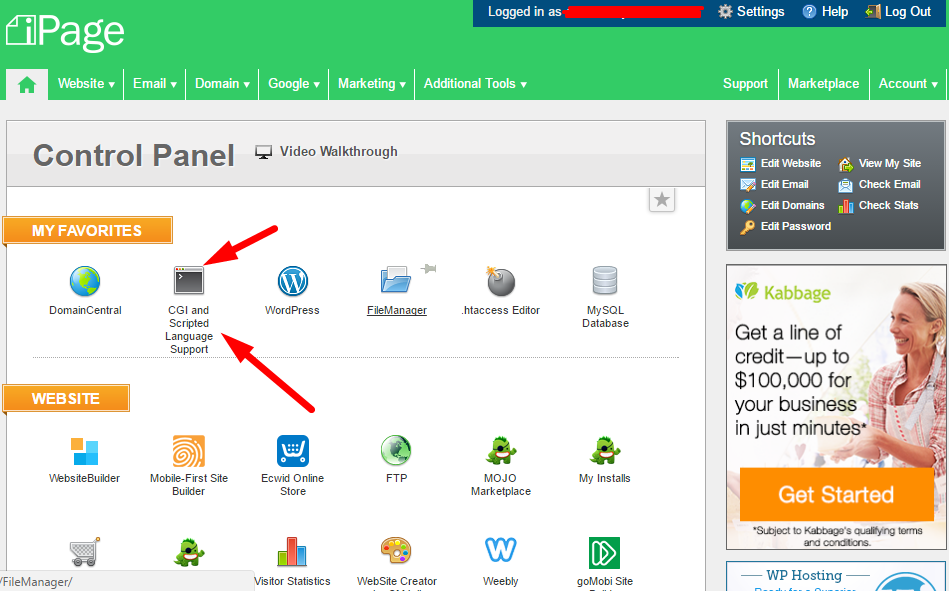Open the WebsiteBuilder icon
The height and width of the screenshot is (591, 949).
click(84, 451)
